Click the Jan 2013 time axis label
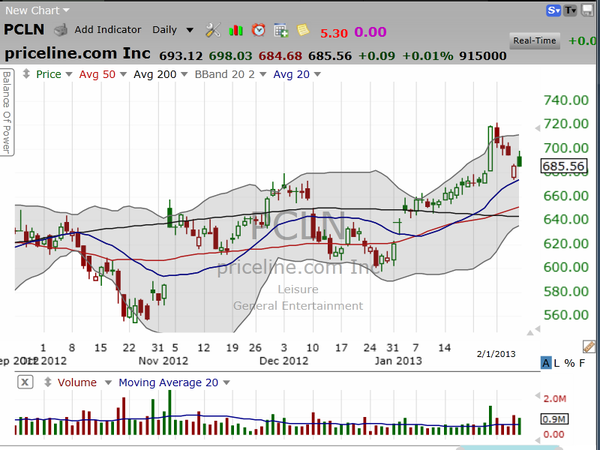The image size is (600, 450). coord(398,361)
